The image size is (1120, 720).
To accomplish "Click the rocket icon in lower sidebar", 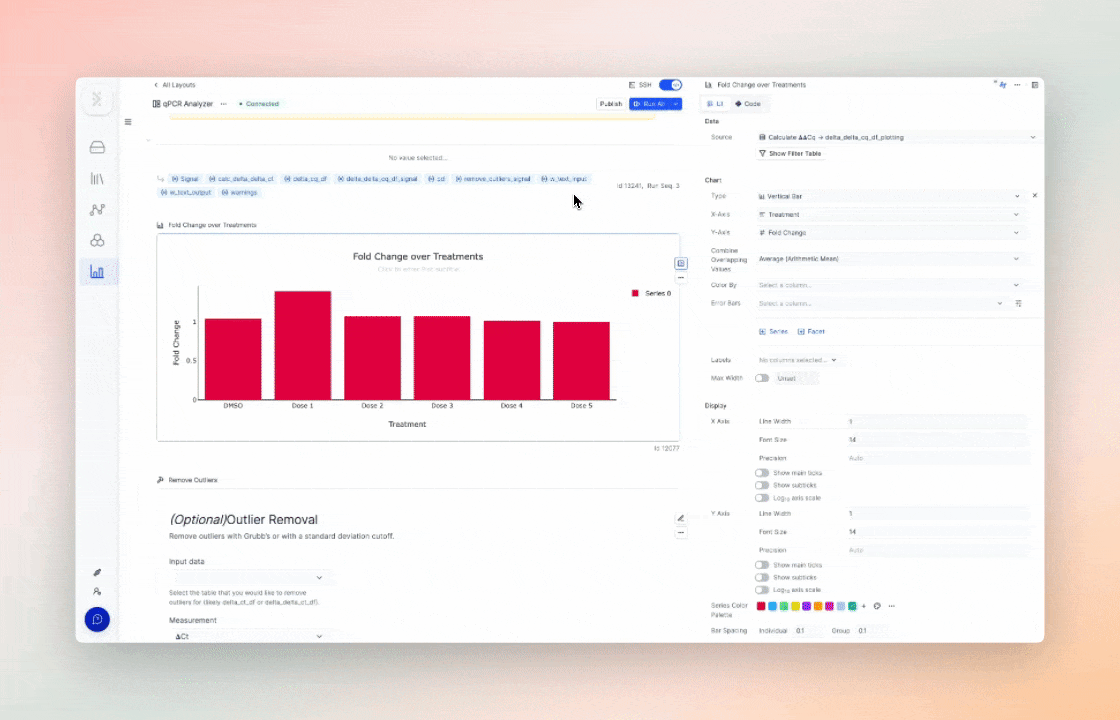I will click(x=97, y=572).
